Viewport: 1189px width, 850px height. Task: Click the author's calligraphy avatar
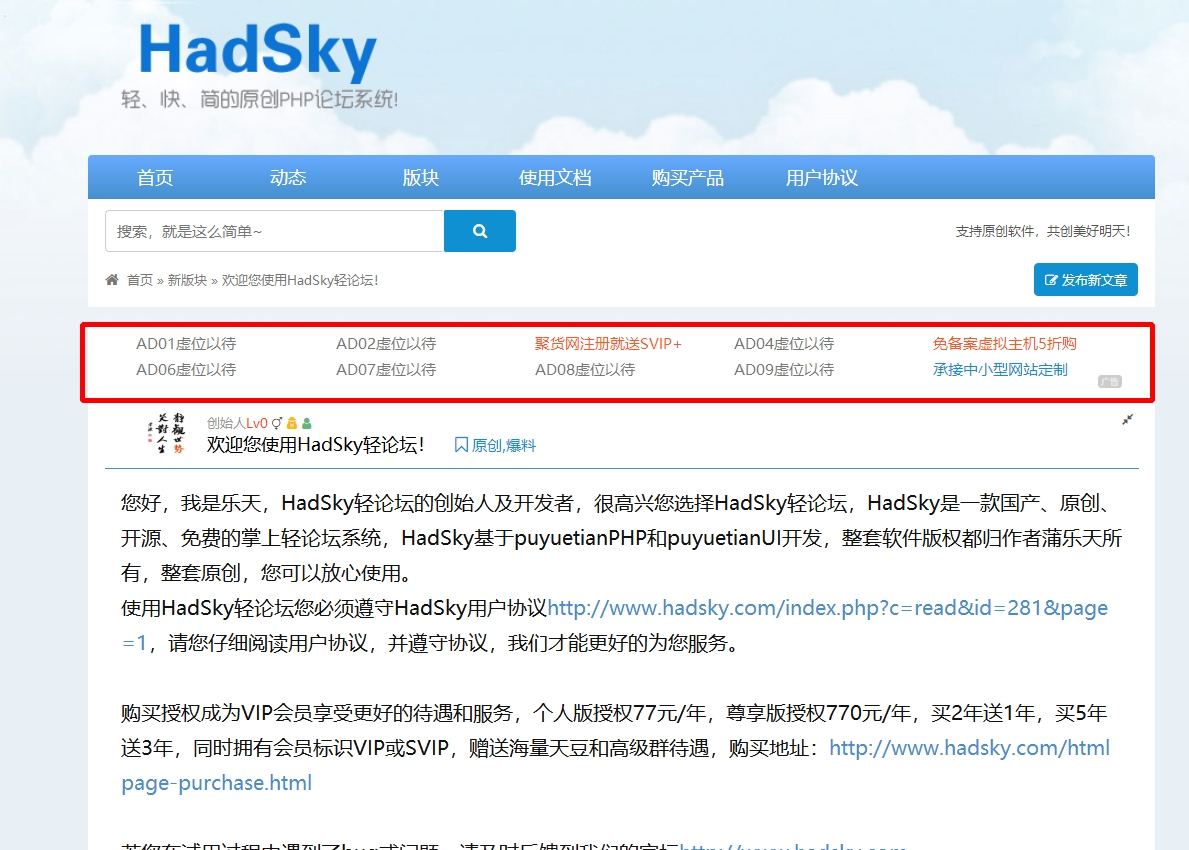tap(166, 434)
